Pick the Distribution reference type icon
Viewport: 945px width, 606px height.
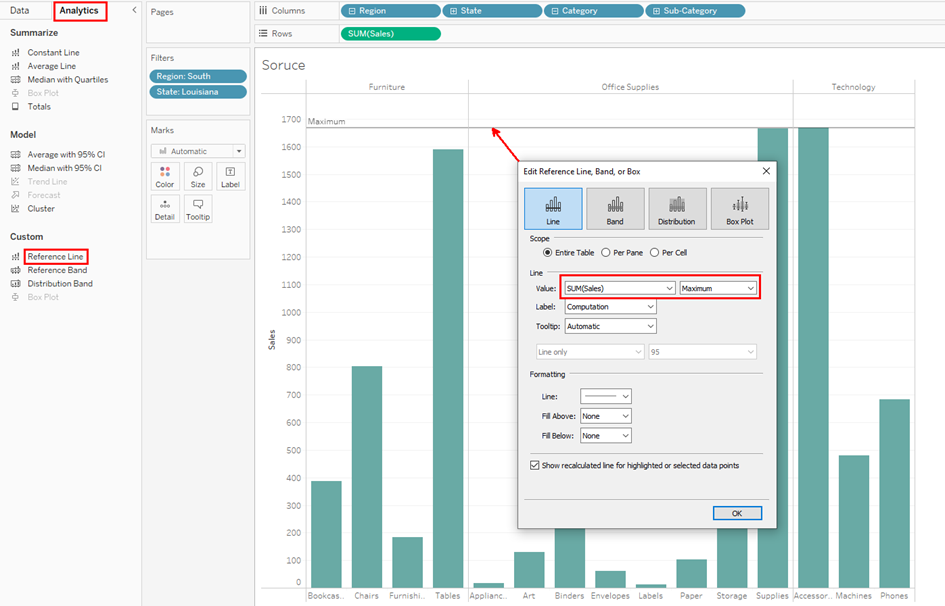(677, 209)
